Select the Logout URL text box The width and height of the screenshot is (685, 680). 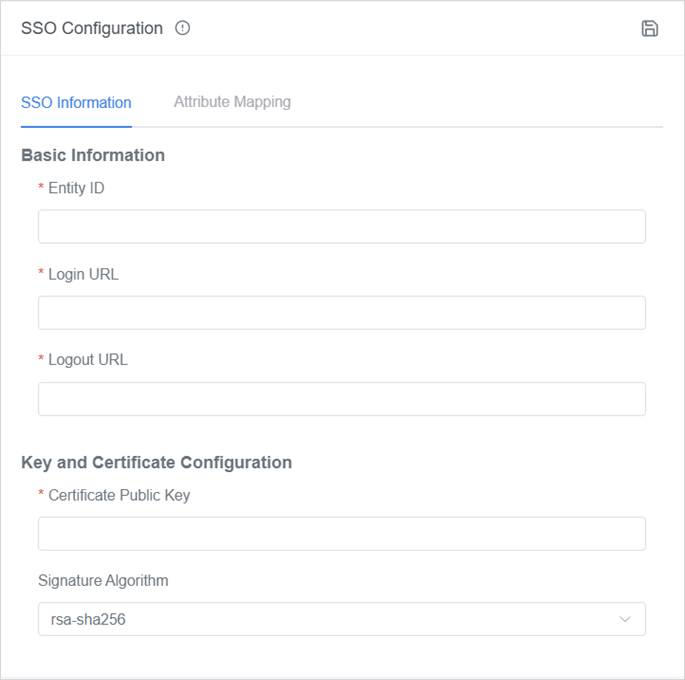click(x=341, y=399)
